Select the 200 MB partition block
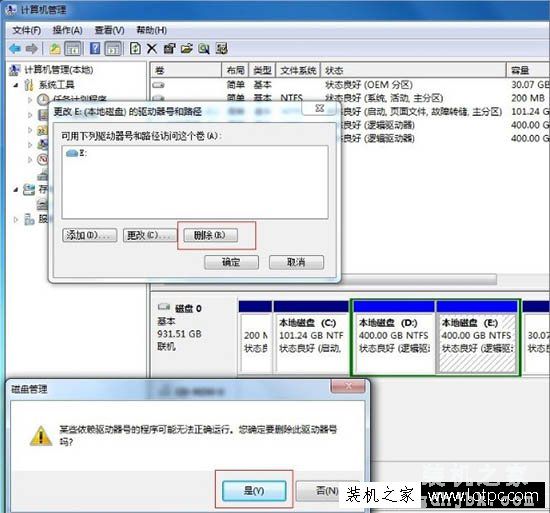This screenshot has height=513, width=550. 256,337
